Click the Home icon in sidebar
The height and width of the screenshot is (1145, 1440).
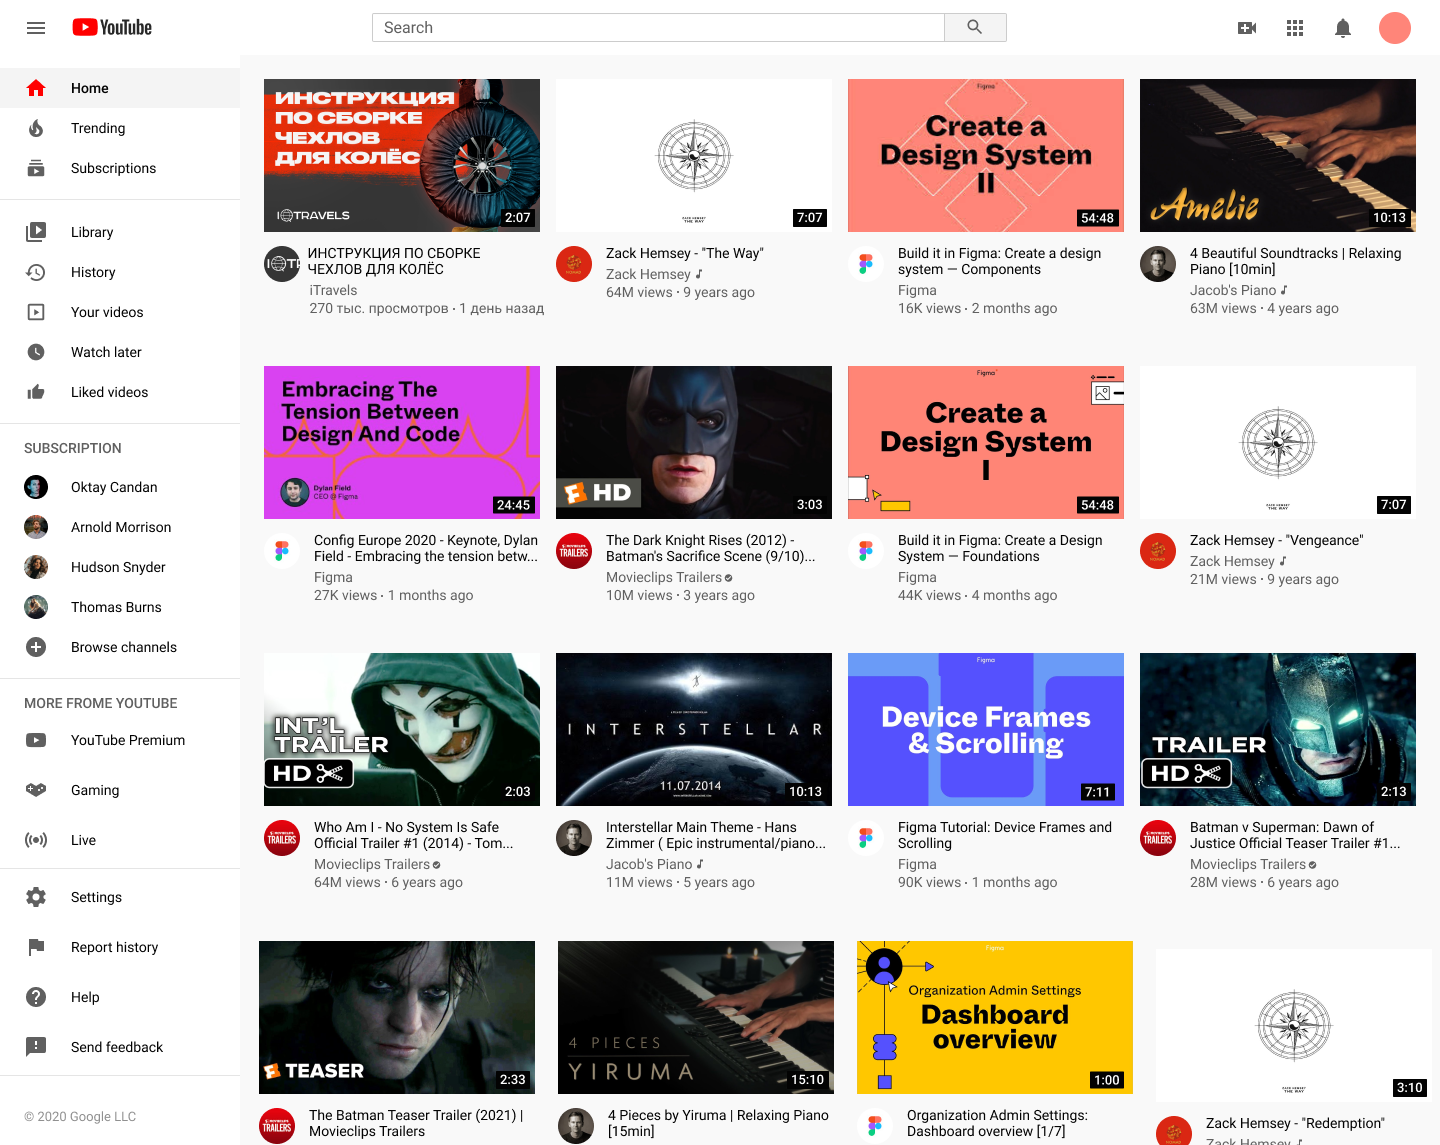pyautogui.click(x=36, y=88)
